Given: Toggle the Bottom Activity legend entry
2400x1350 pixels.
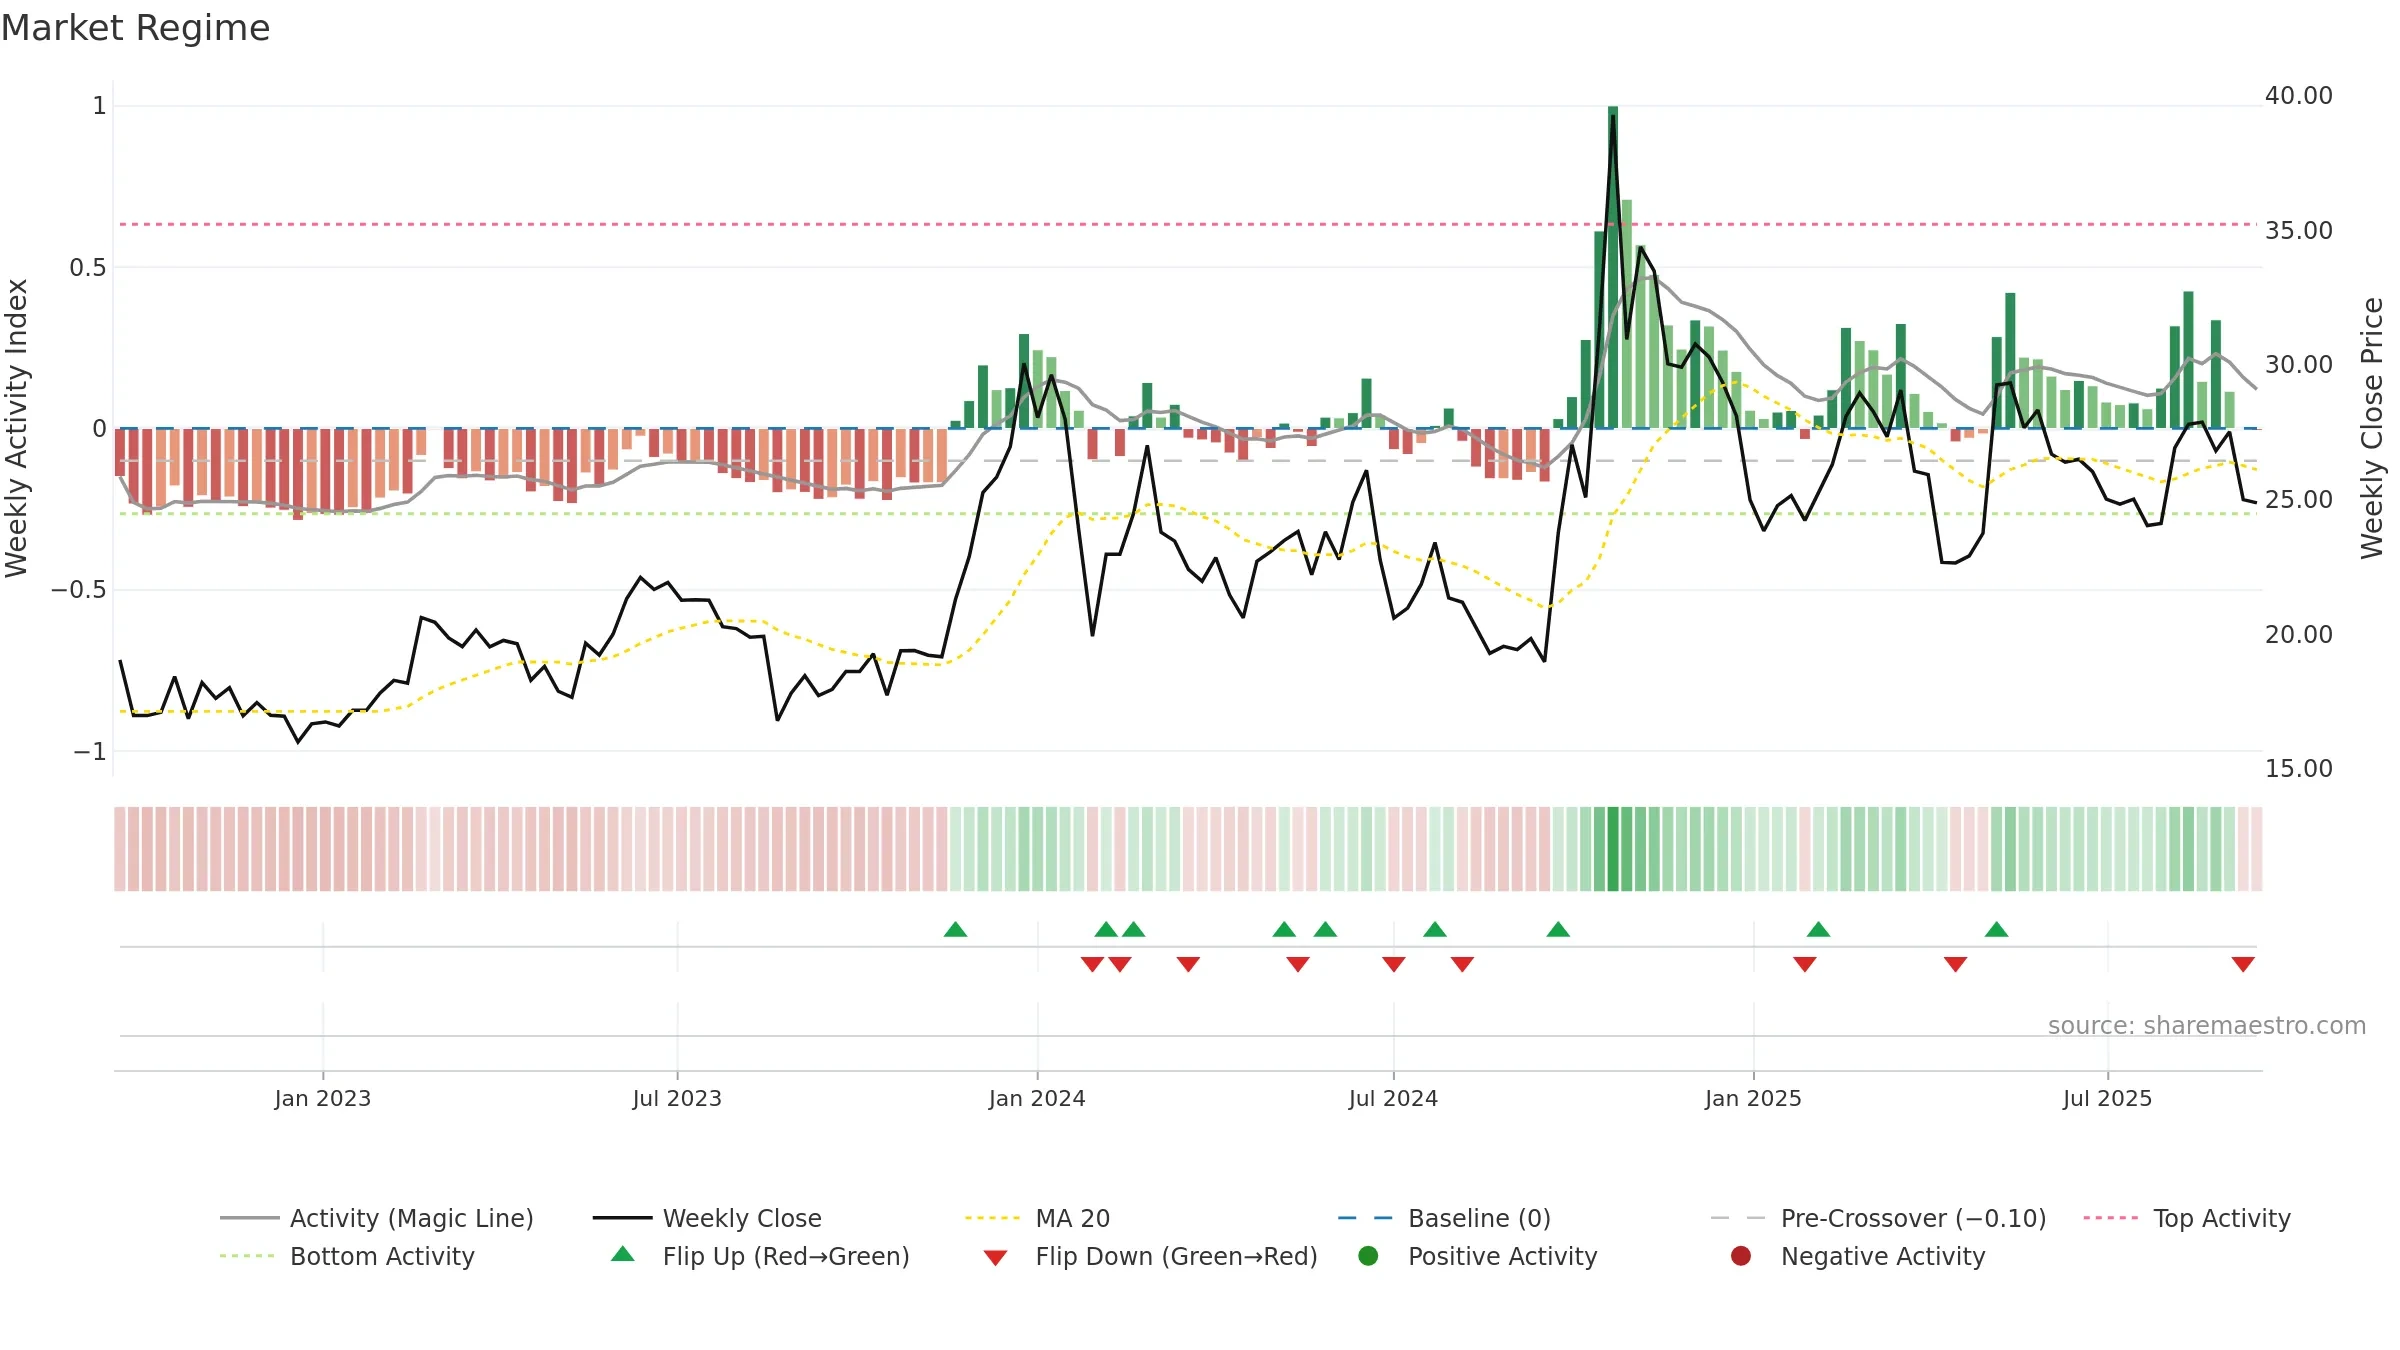Looking at the screenshot, I should (347, 1256).
